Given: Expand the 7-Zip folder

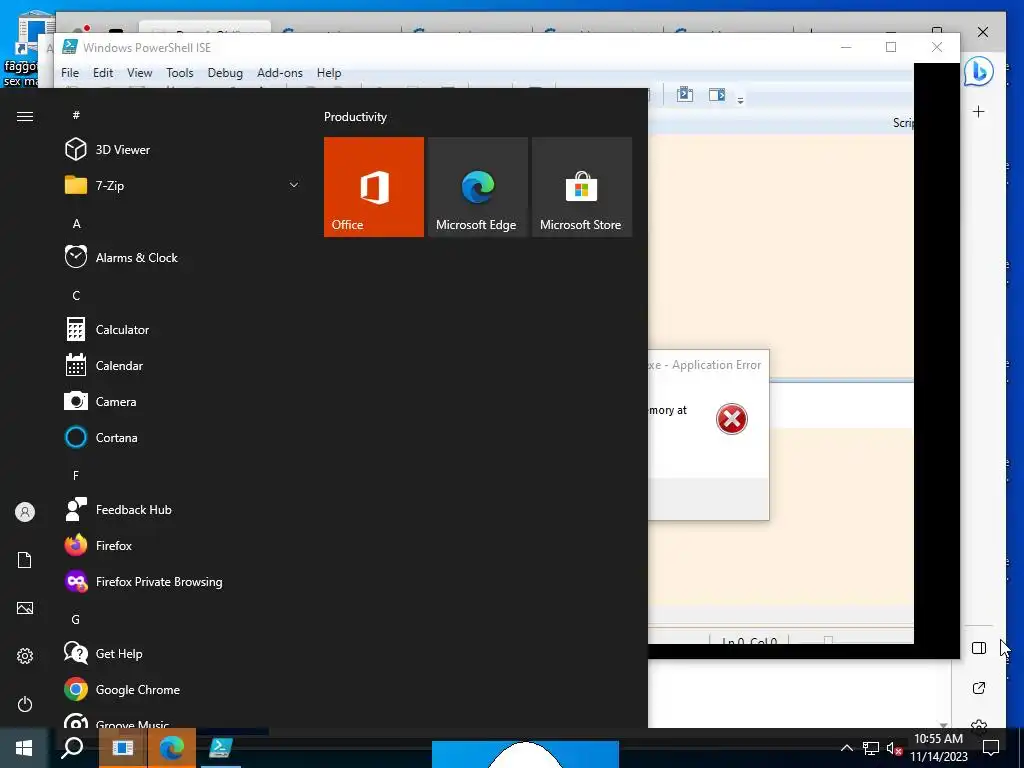Looking at the screenshot, I should coord(185,185).
